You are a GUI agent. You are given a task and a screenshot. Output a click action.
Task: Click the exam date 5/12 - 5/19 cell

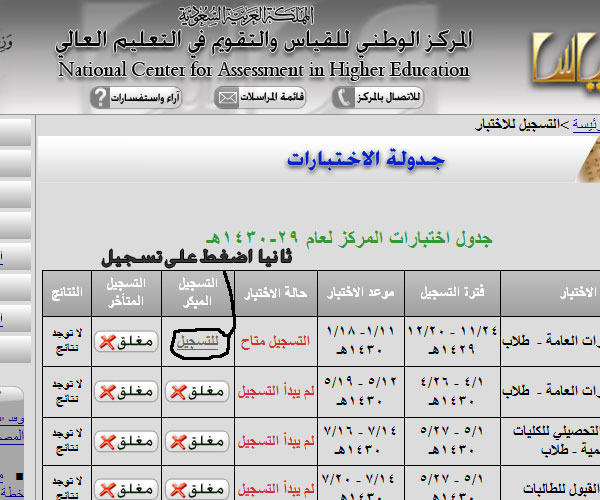[360, 391]
